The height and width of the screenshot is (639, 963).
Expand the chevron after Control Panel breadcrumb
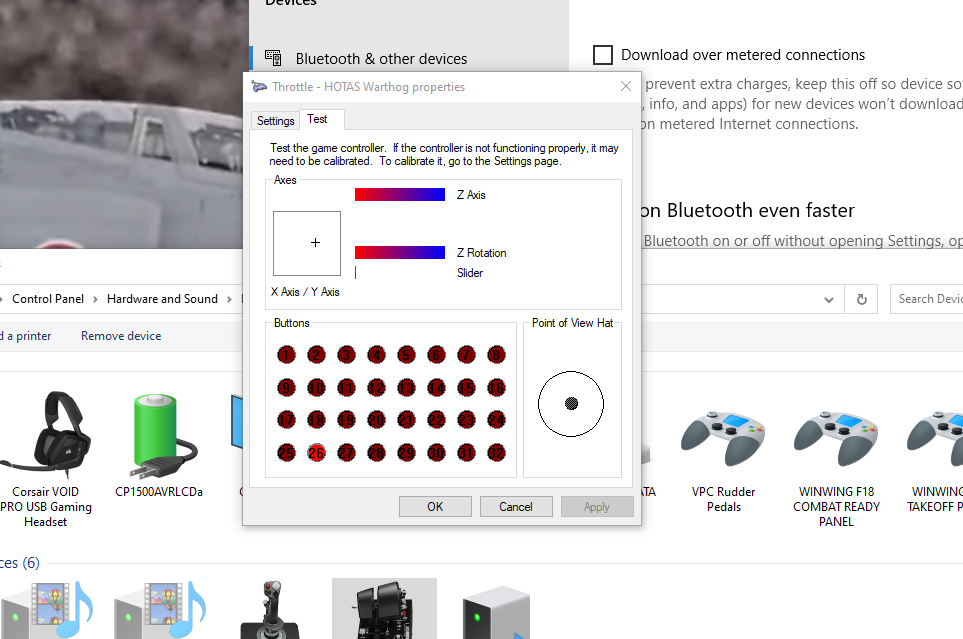(95, 299)
